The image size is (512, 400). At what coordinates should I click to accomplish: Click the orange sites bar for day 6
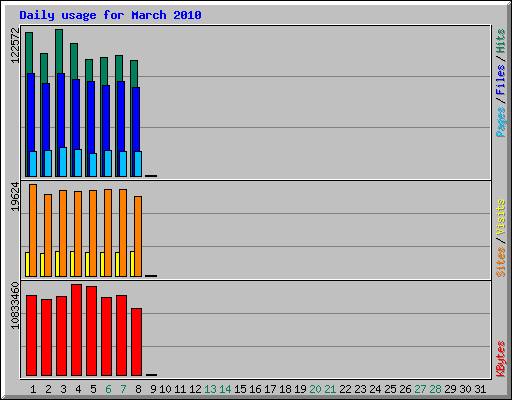point(108,233)
